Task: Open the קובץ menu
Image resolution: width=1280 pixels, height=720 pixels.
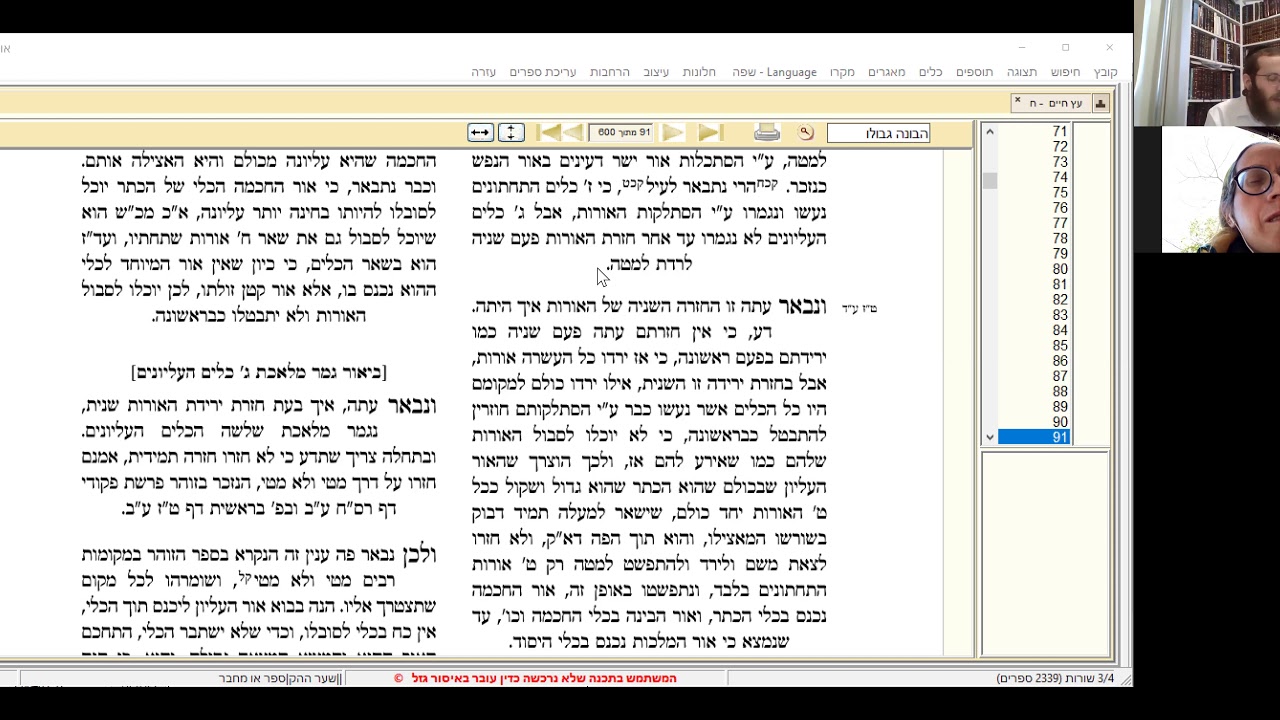Action: (1105, 72)
